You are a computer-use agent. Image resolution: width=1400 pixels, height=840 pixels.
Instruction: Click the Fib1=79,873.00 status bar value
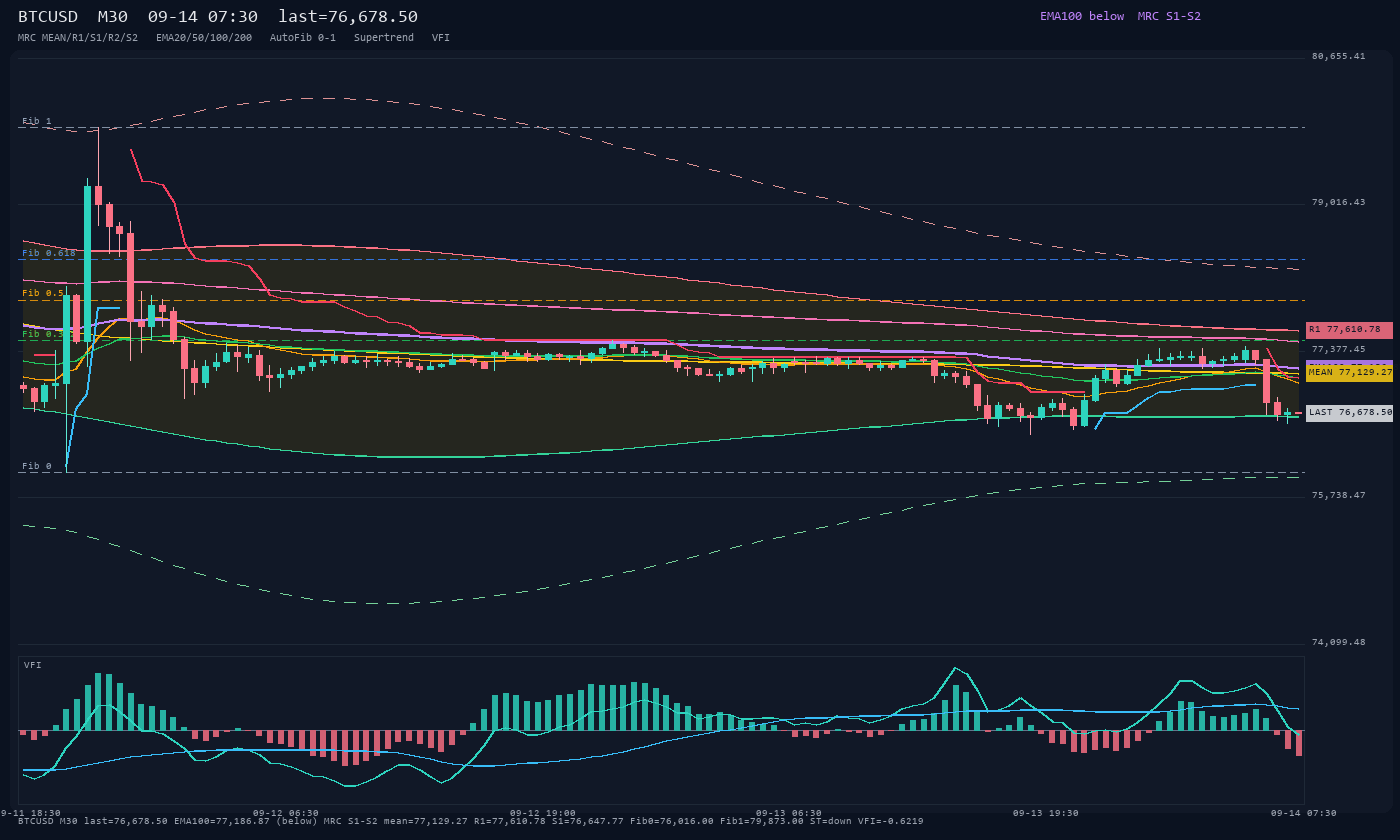[762, 821]
